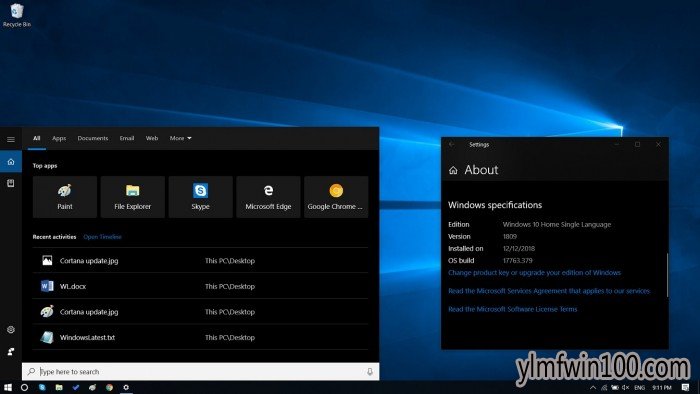Image resolution: width=700 pixels, height=394 pixels.
Task: Click Home icon in Settings About page
Action: 453,170
